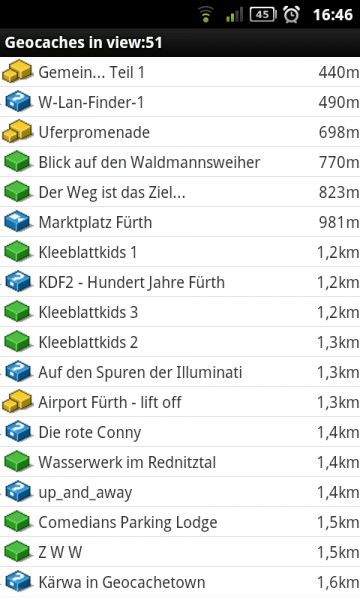
Task: Tap the green traditional cache icon for Kleeblattkids 1
Action: pyautogui.click(x=17, y=252)
